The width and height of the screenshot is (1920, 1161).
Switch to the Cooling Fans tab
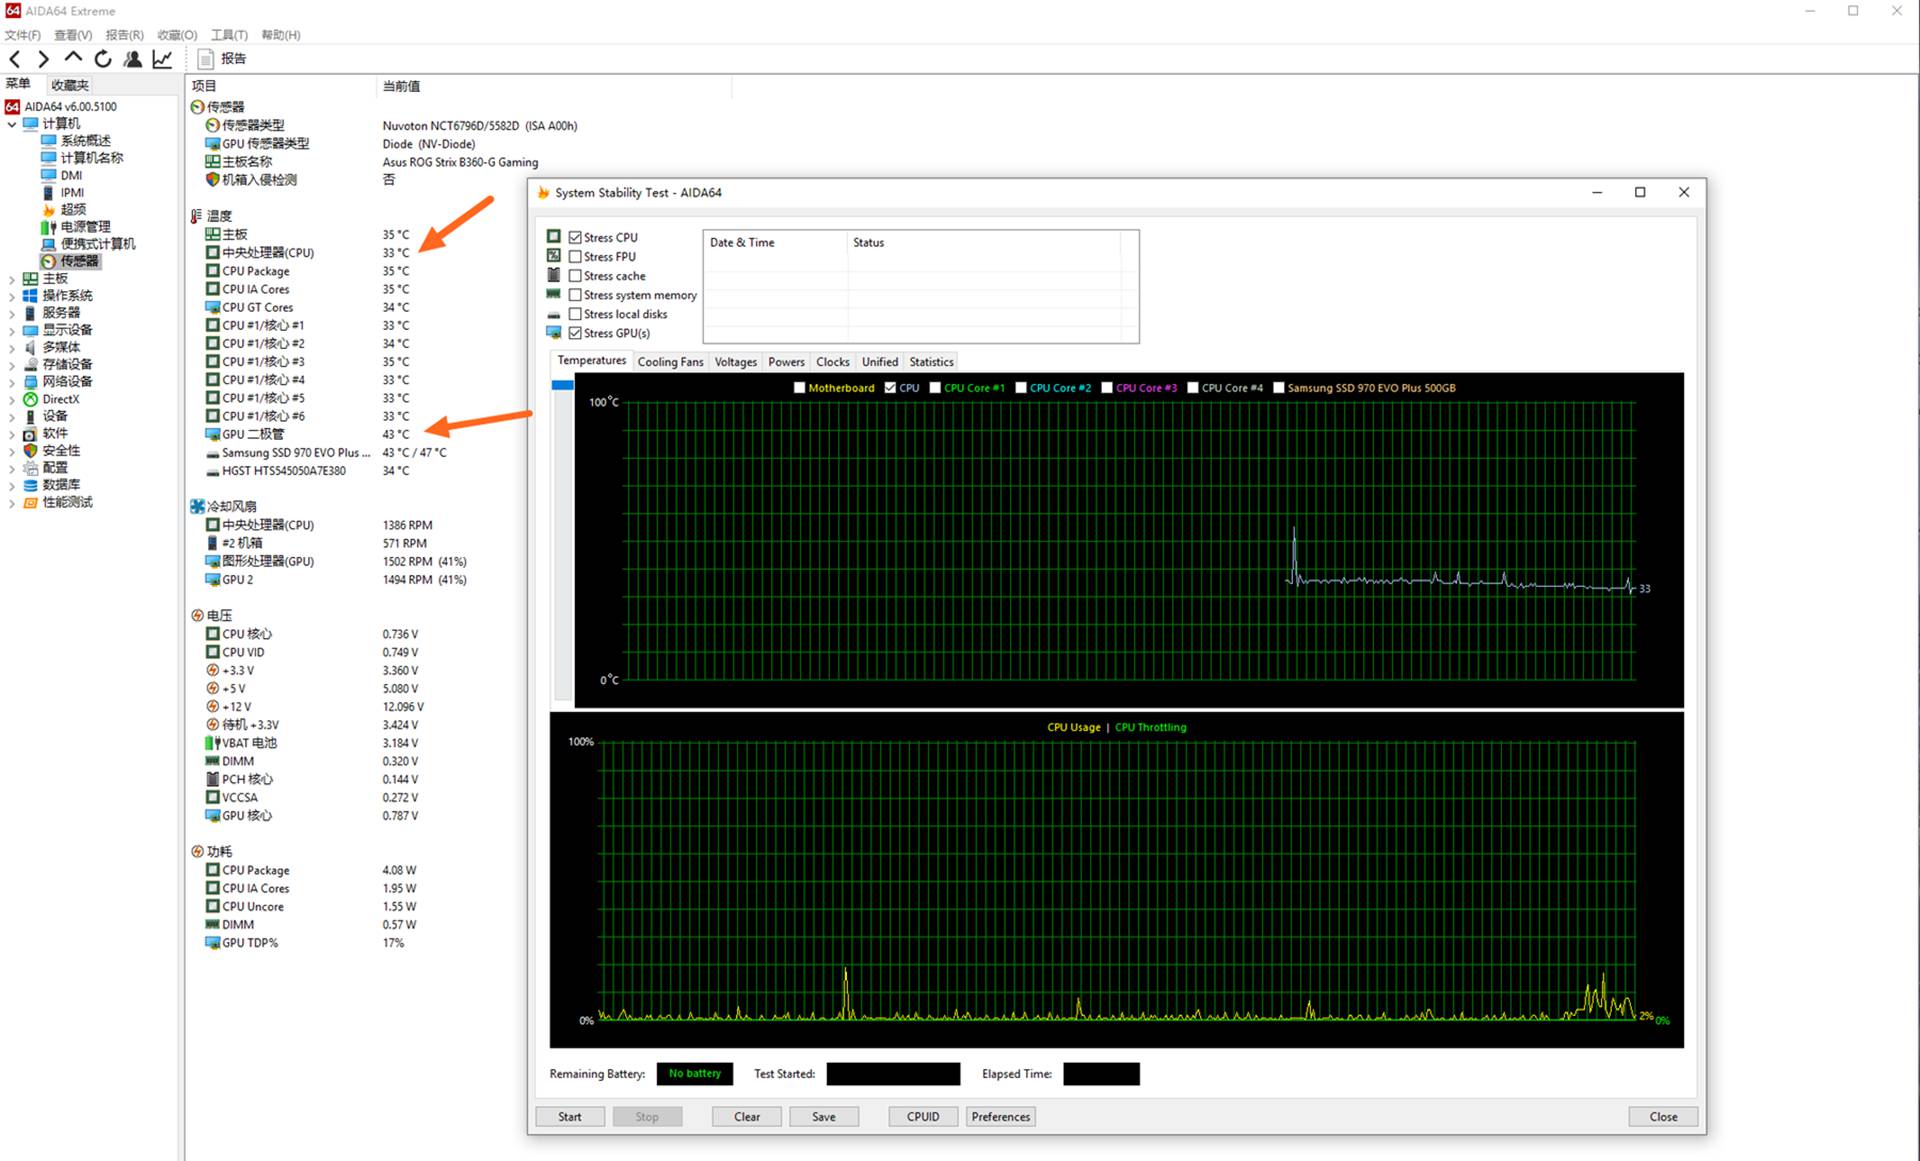point(670,362)
